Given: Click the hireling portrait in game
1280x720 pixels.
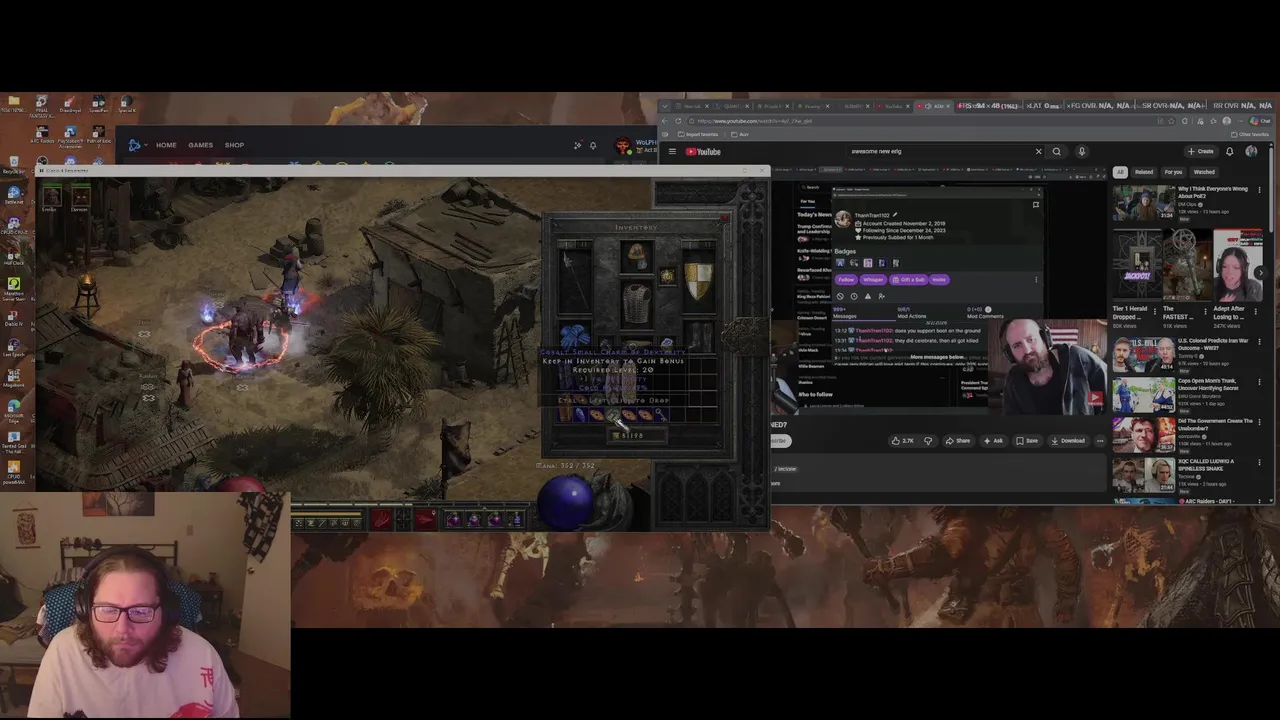Looking at the screenshot, I should pyautogui.click(x=51, y=198).
